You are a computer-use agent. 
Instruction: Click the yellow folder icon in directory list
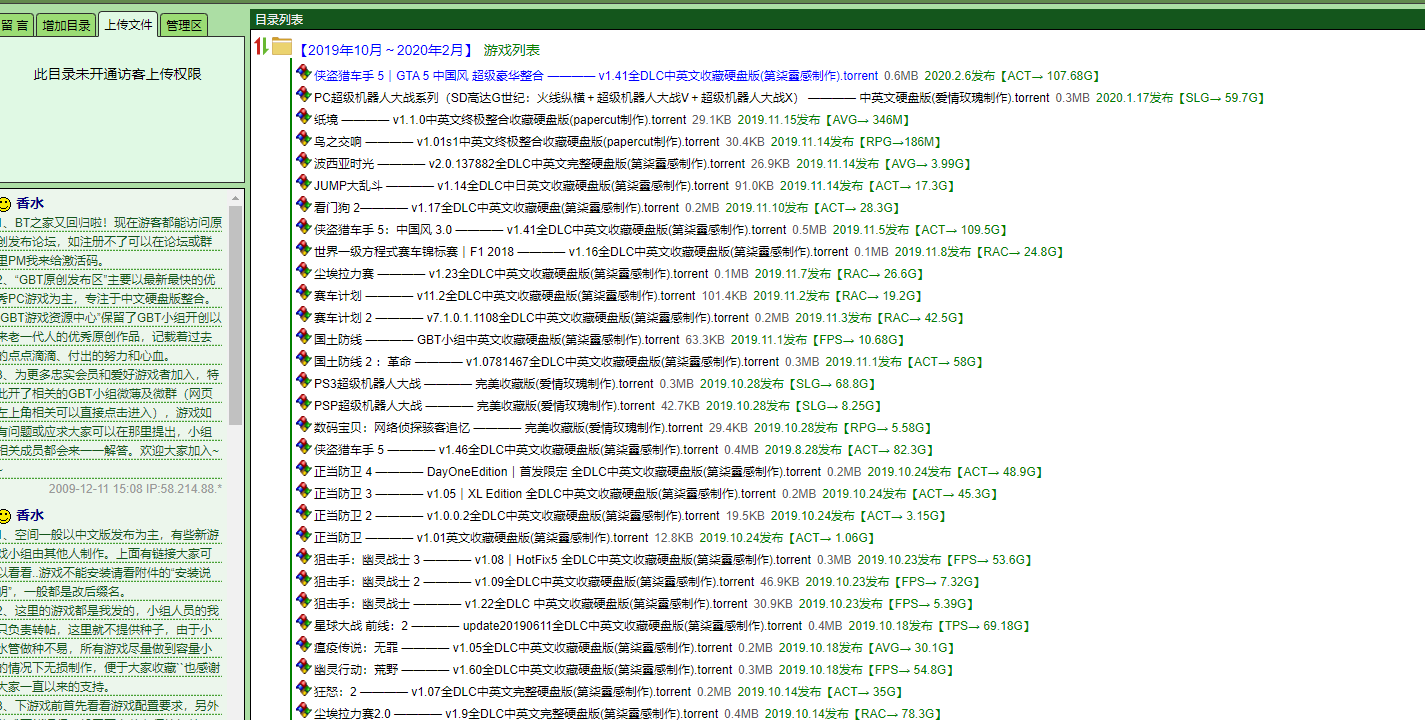coord(282,47)
